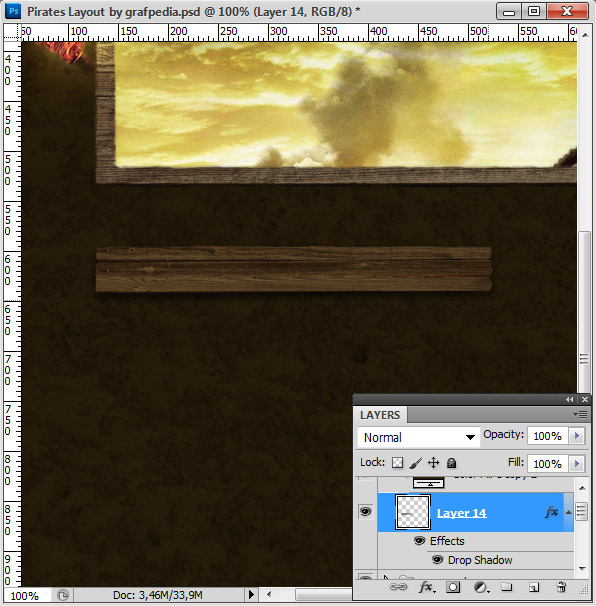
Task: Click the ruler origin corner box
Action: (12, 32)
